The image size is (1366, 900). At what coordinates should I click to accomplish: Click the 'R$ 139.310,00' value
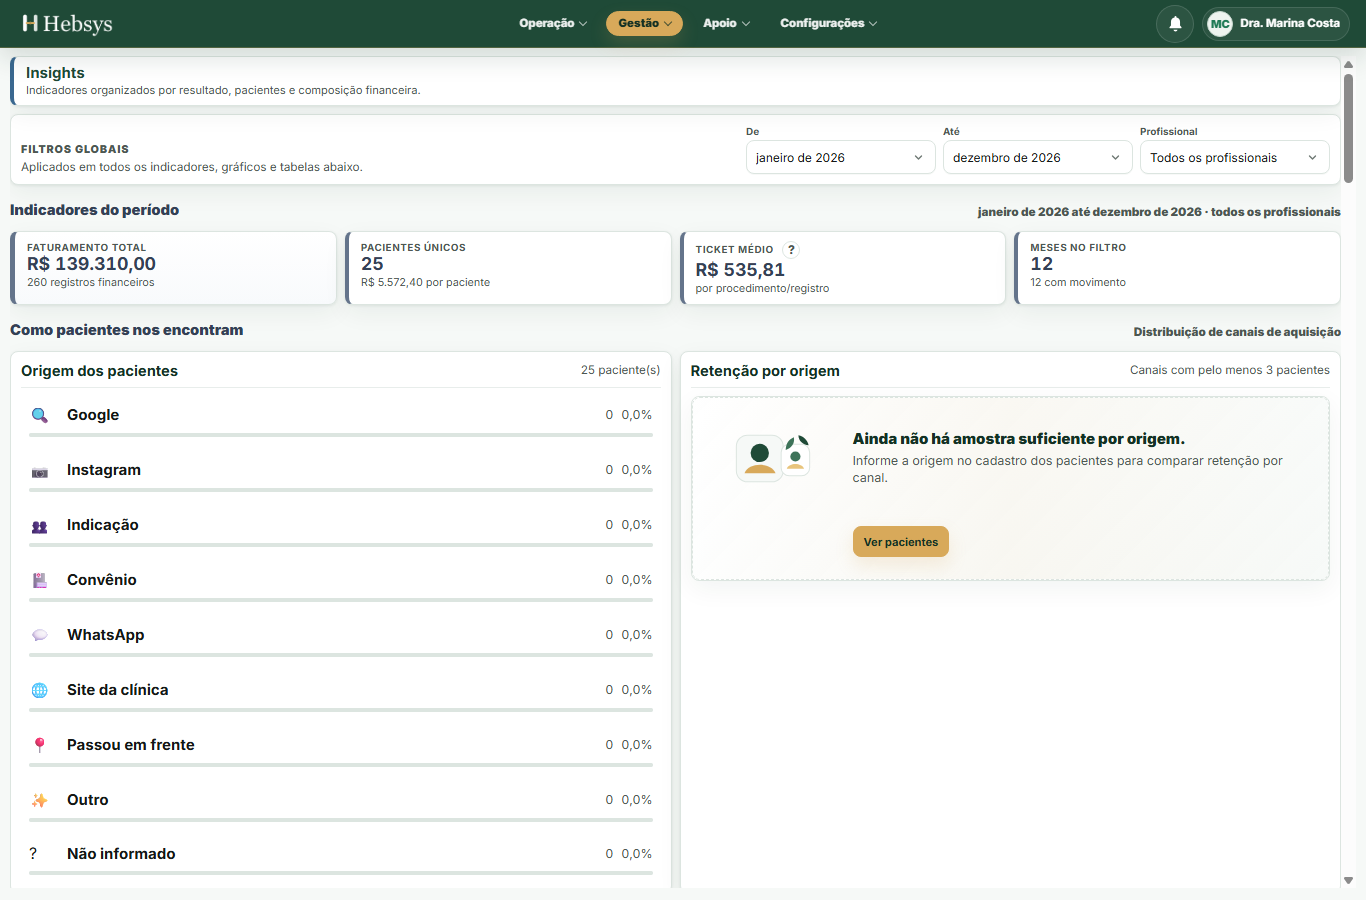click(x=91, y=264)
